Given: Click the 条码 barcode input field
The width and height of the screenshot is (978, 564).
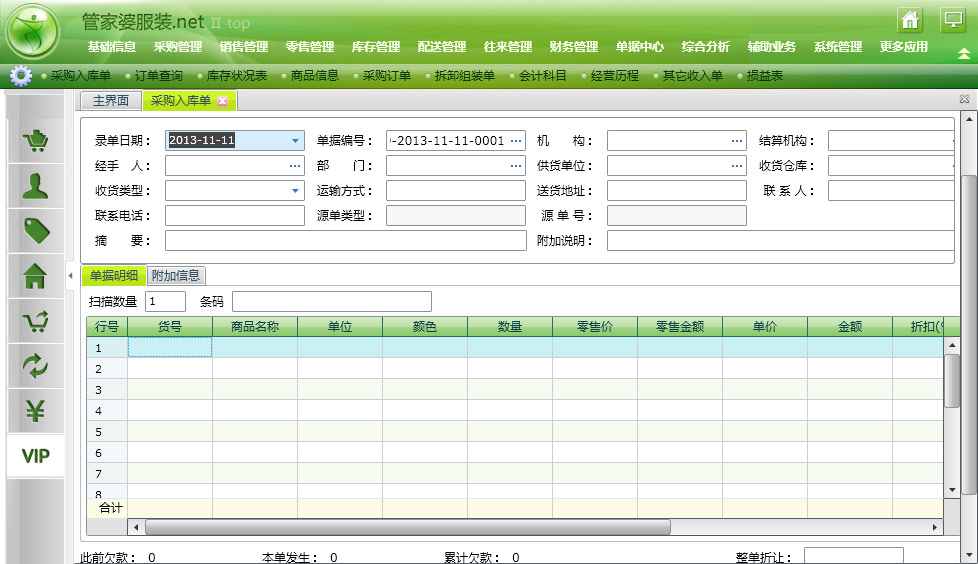Looking at the screenshot, I should [x=331, y=301].
